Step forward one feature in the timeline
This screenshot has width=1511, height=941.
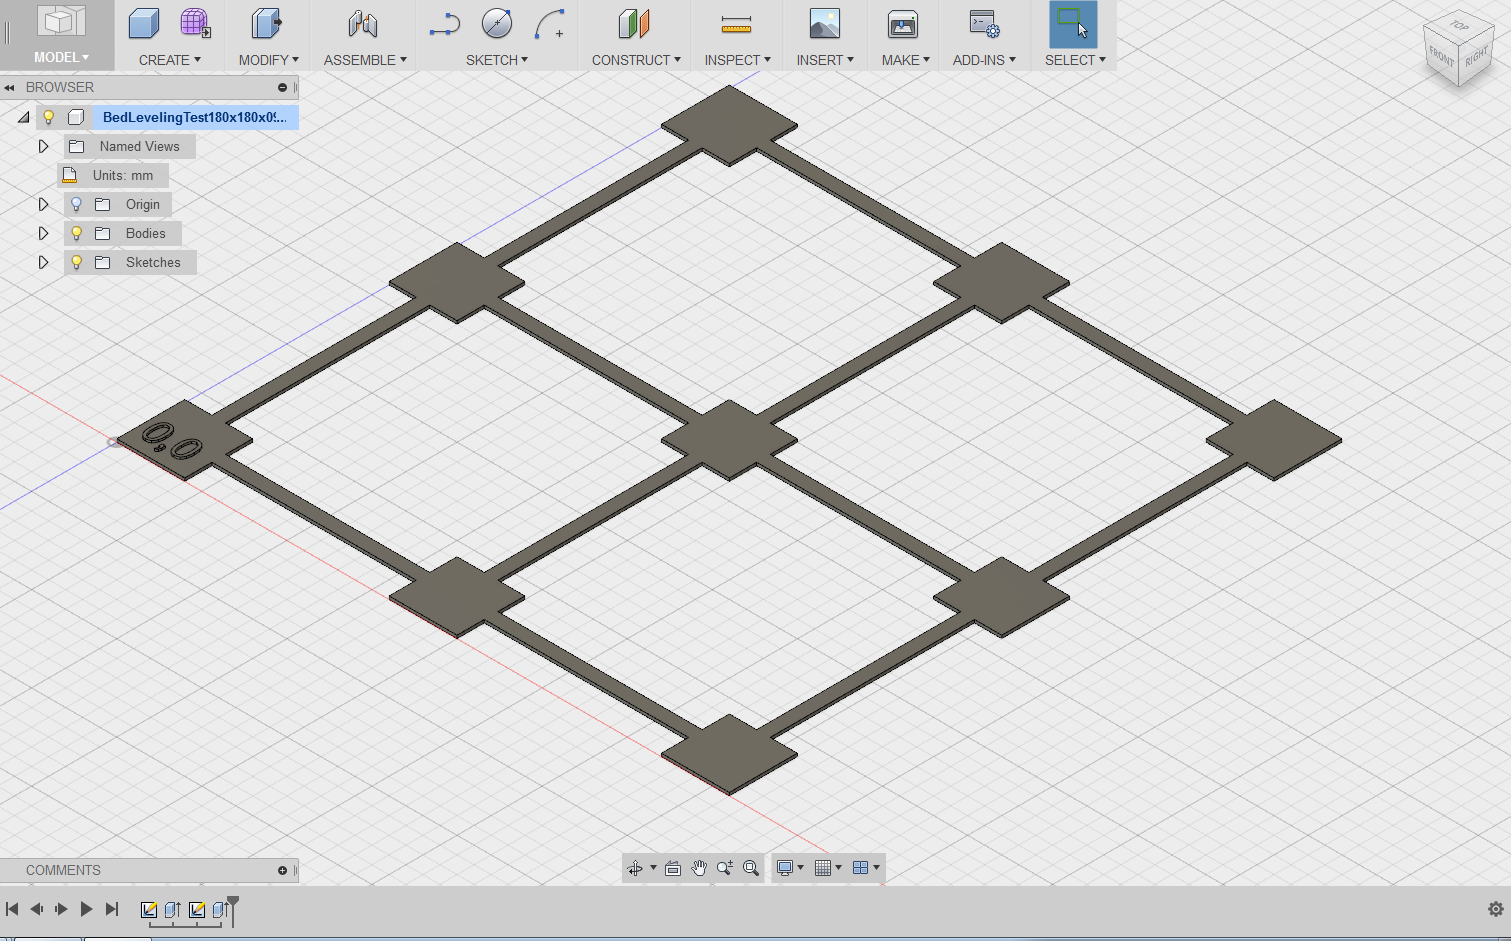coord(61,909)
